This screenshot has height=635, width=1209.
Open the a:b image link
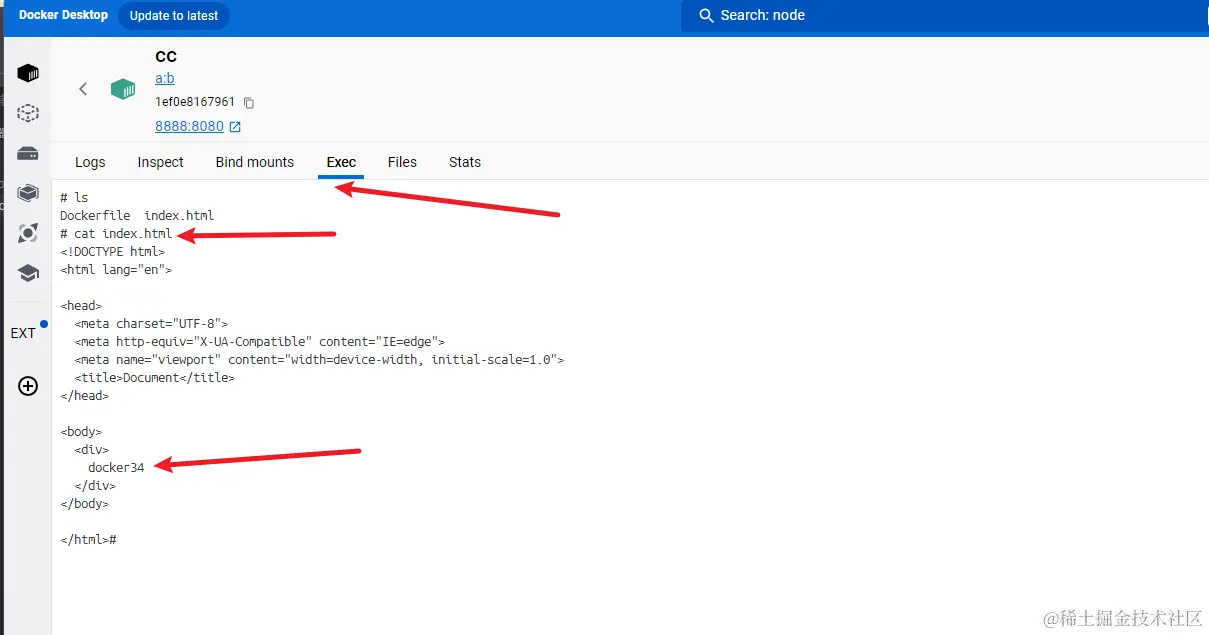pyautogui.click(x=165, y=79)
